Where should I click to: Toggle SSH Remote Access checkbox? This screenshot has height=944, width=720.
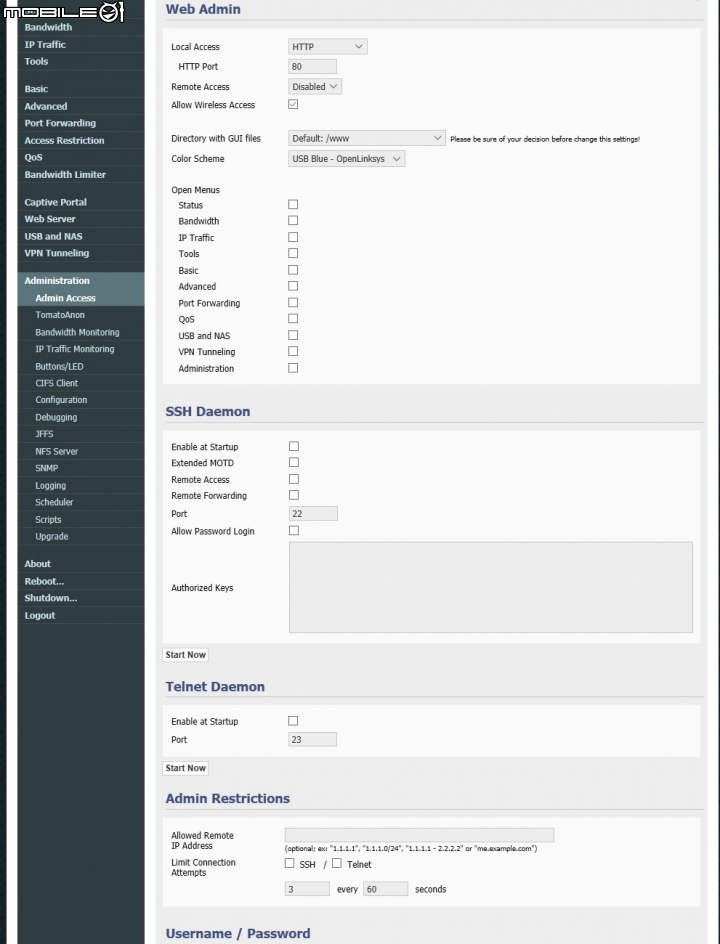(x=294, y=479)
